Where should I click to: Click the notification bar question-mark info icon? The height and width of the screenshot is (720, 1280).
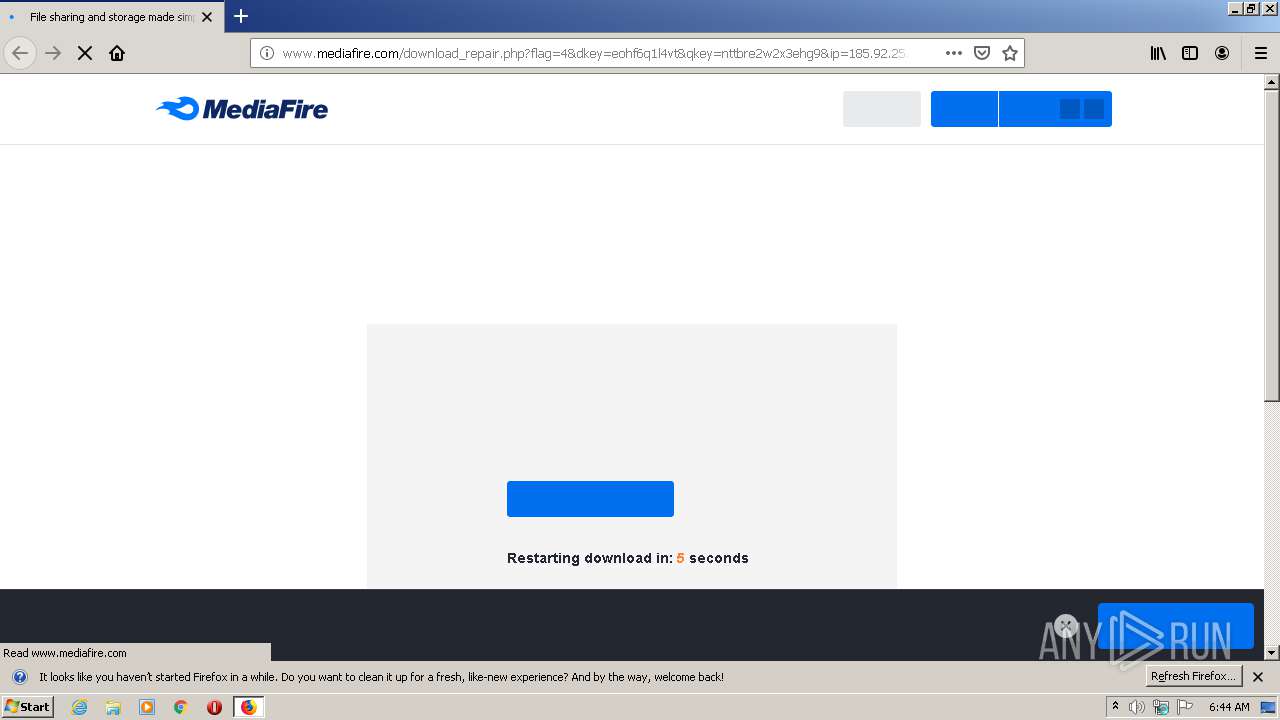[19, 677]
